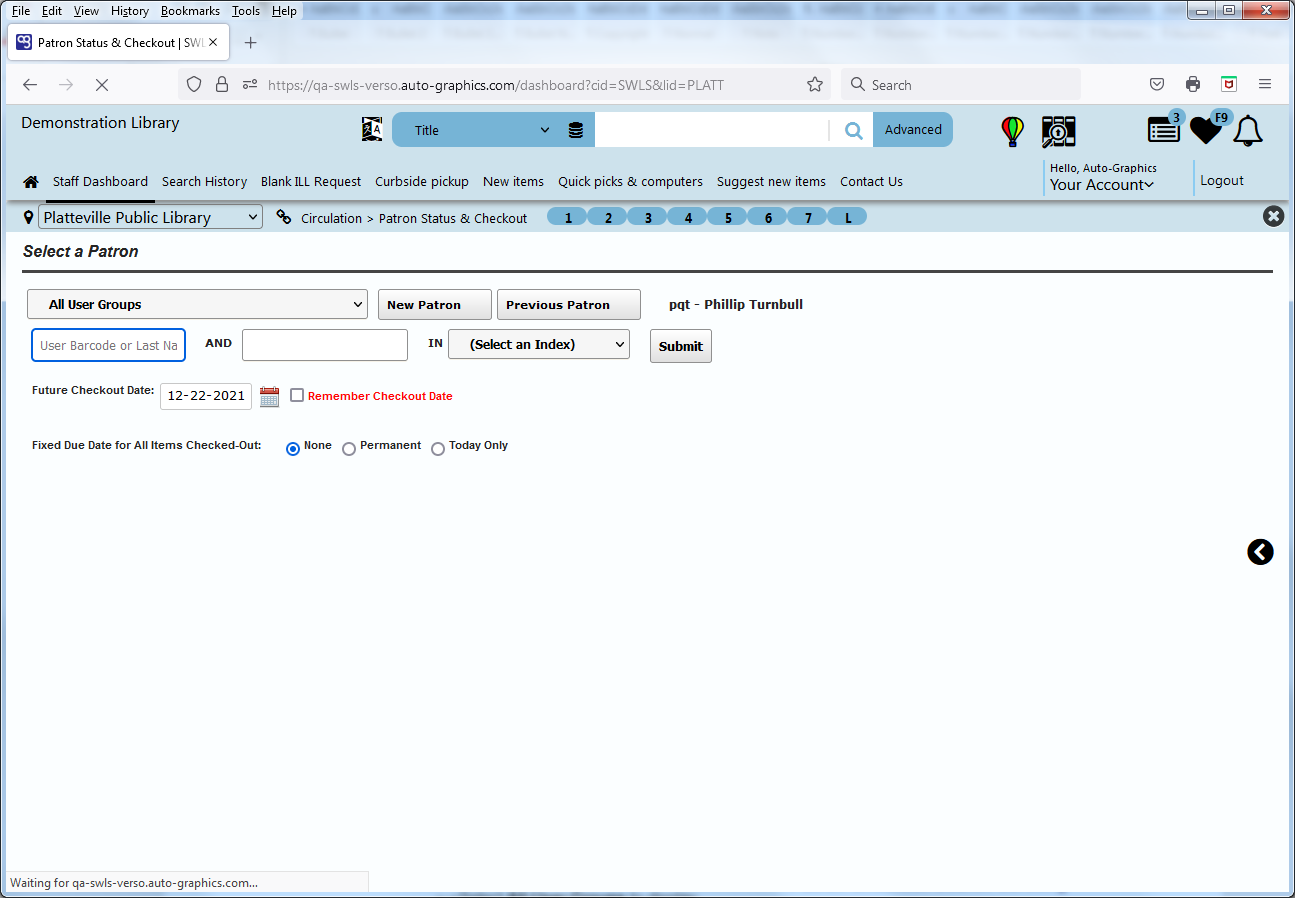Click the Previous Patron button

pyautogui.click(x=569, y=305)
